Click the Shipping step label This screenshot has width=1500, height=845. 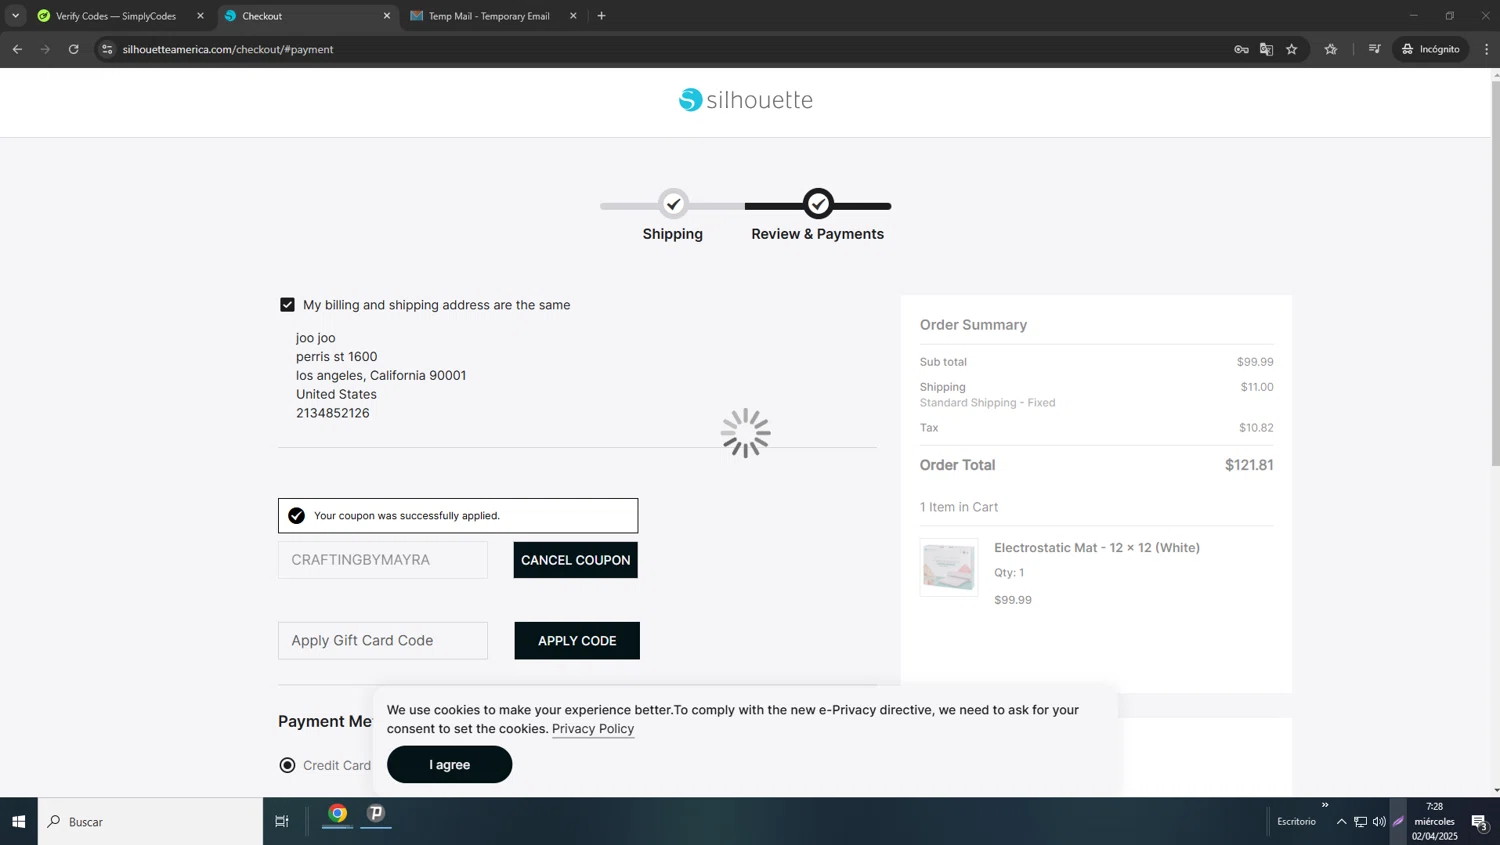673,234
